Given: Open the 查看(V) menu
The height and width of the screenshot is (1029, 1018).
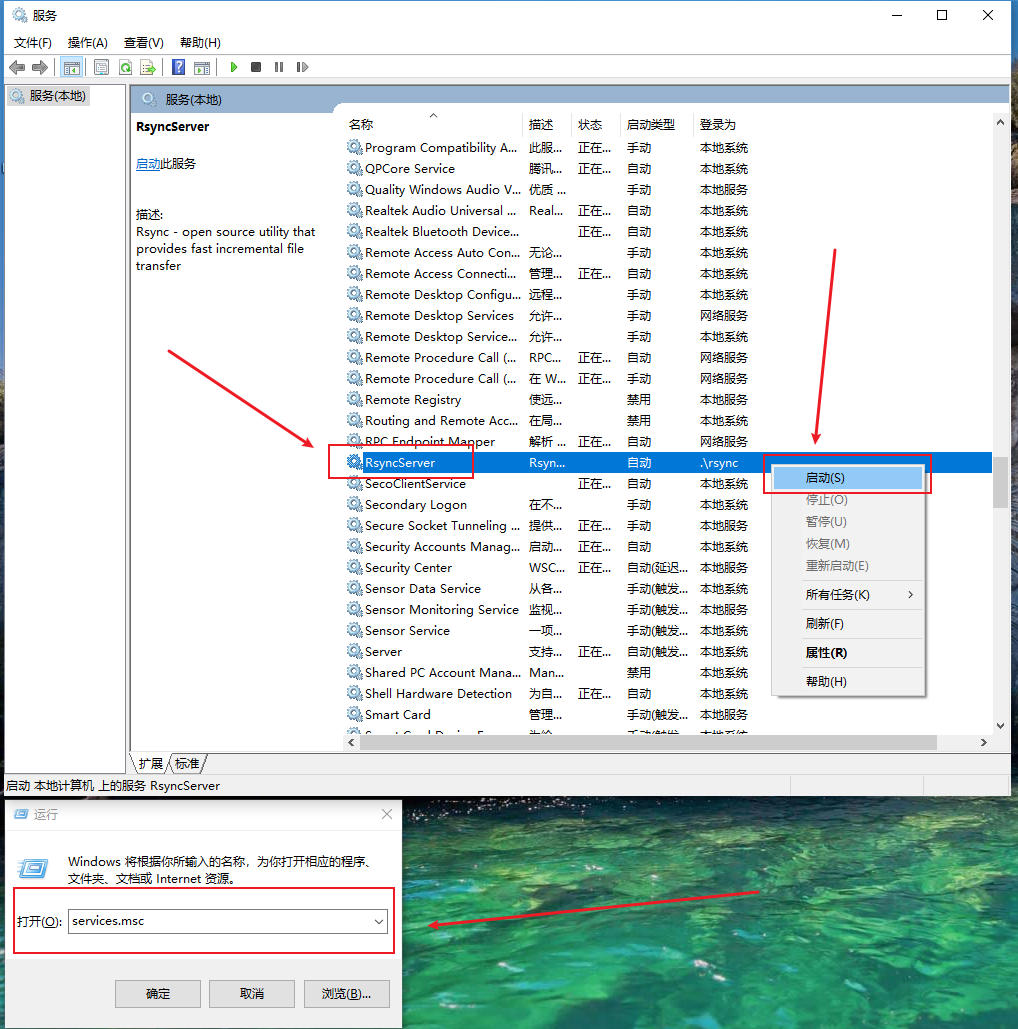Looking at the screenshot, I should [x=144, y=43].
